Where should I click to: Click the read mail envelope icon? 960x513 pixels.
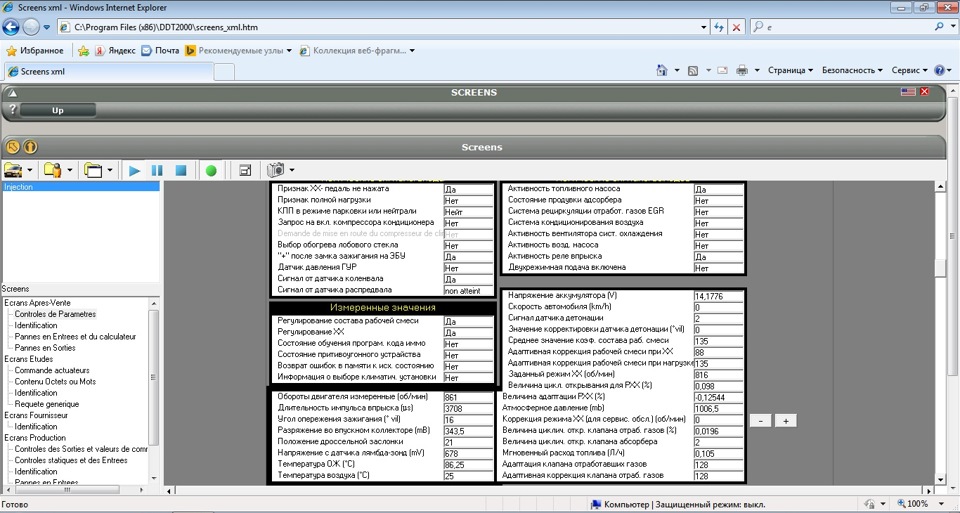coord(722,70)
